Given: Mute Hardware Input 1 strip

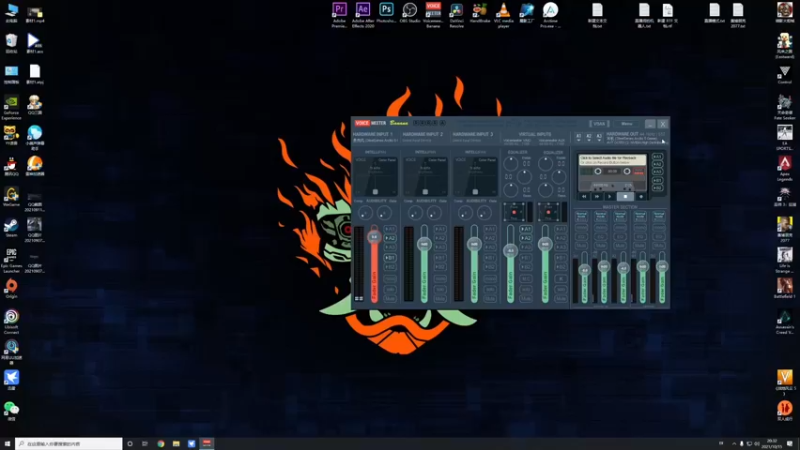Looking at the screenshot, I should click(390, 298).
